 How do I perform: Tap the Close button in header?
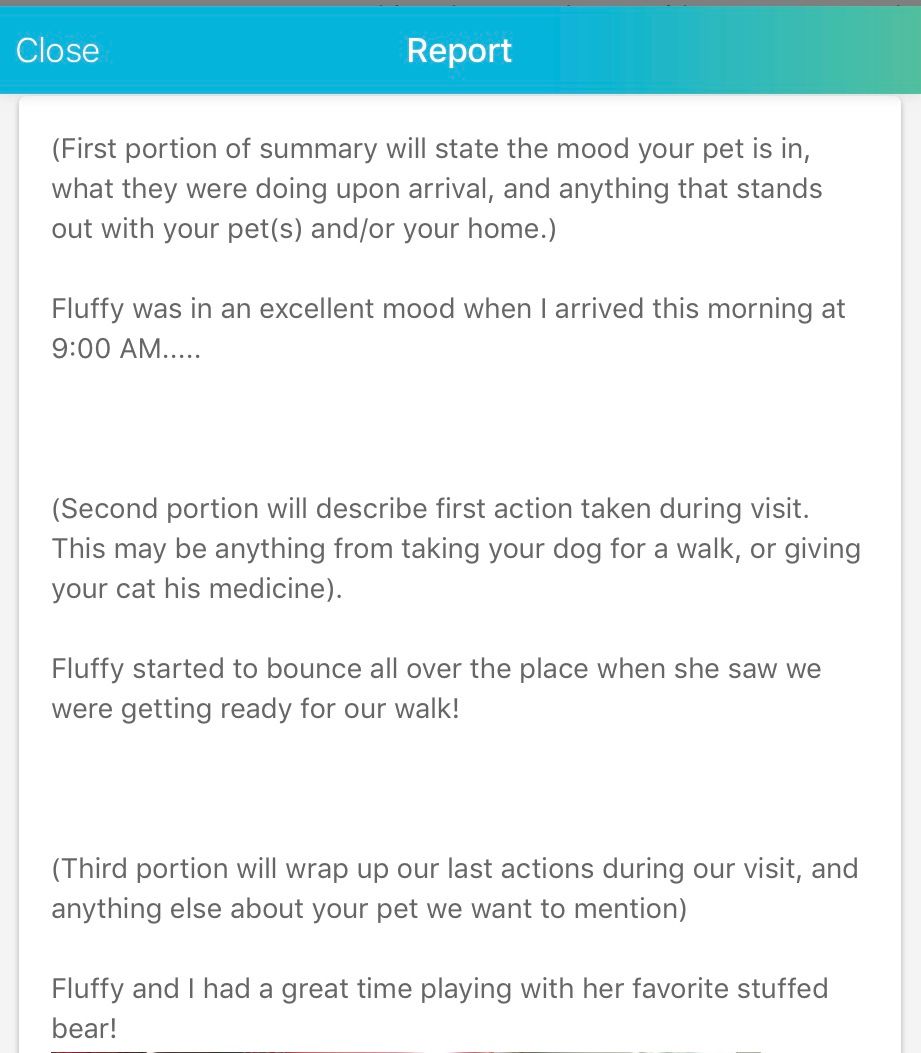point(58,50)
